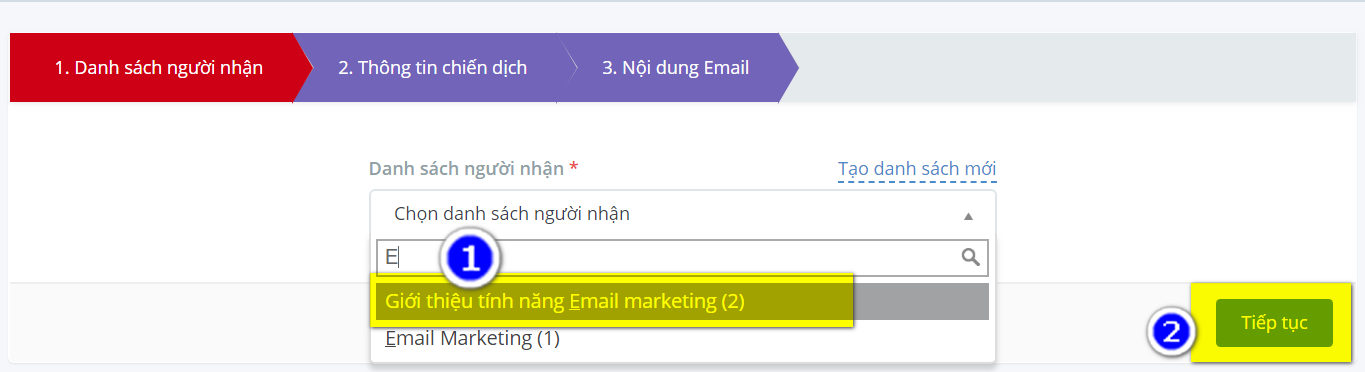1365x372 pixels.
Task: Open step 1 Danh sách người nhận
Action: tap(158, 68)
